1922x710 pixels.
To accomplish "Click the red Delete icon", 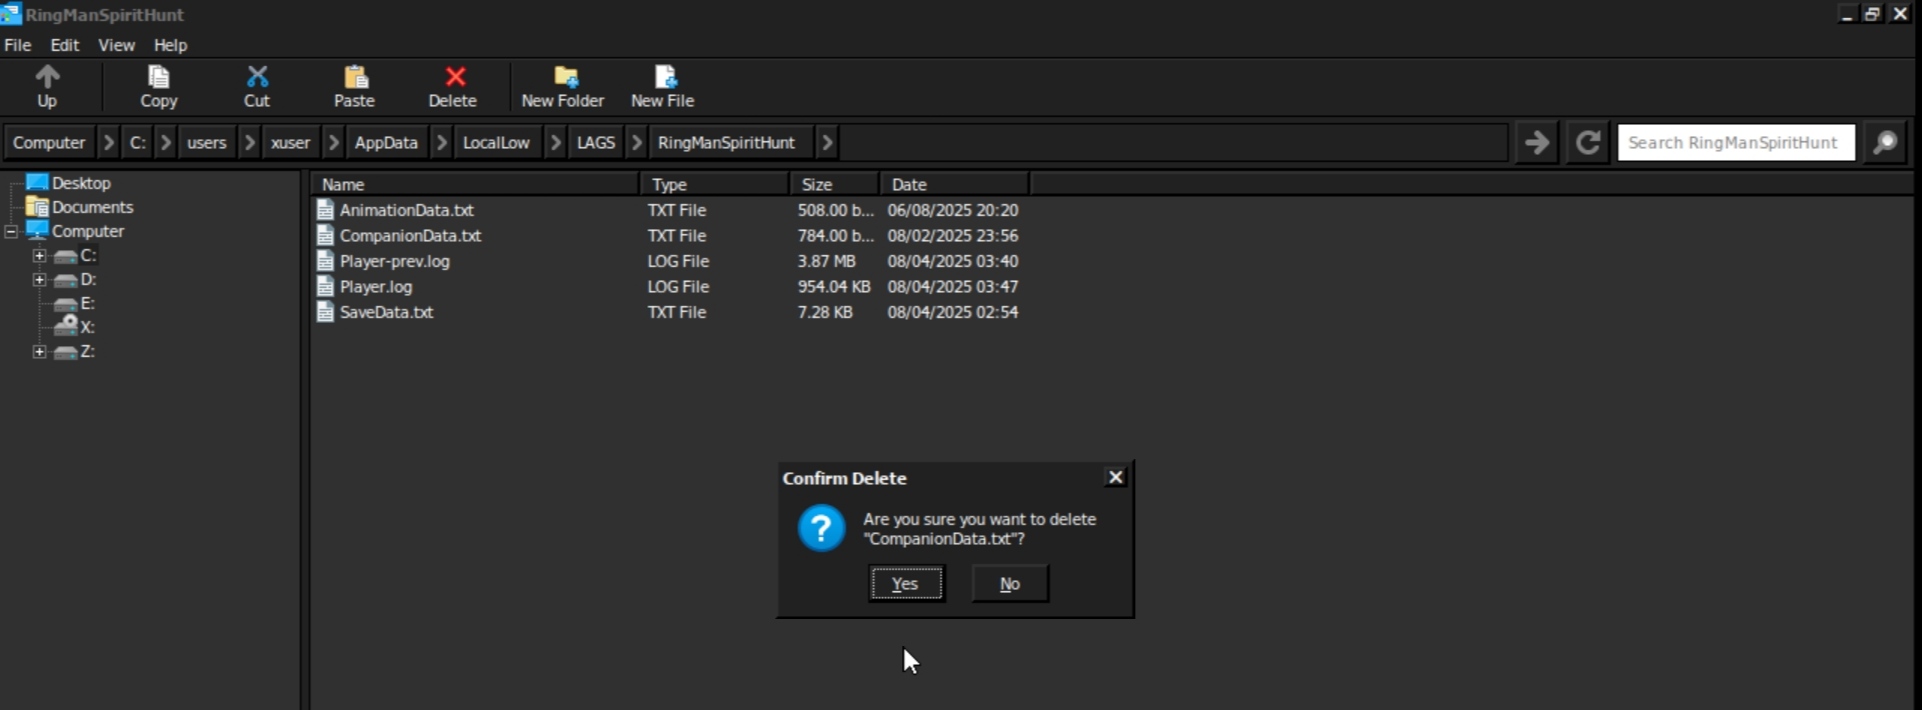I will 454,78.
